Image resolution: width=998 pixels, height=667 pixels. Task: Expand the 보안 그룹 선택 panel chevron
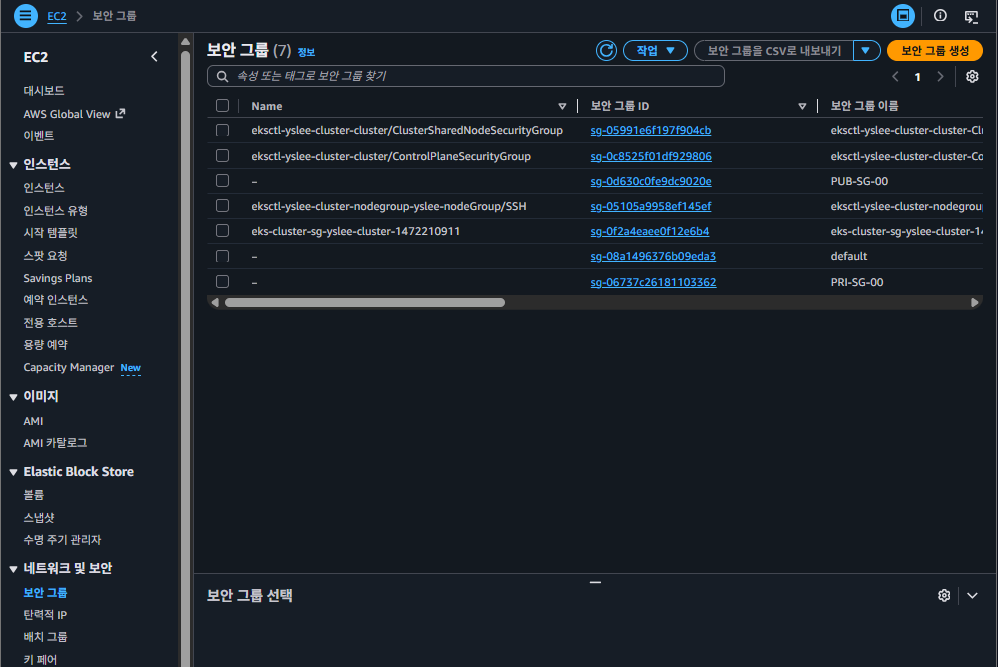click(x=972, y=596)
